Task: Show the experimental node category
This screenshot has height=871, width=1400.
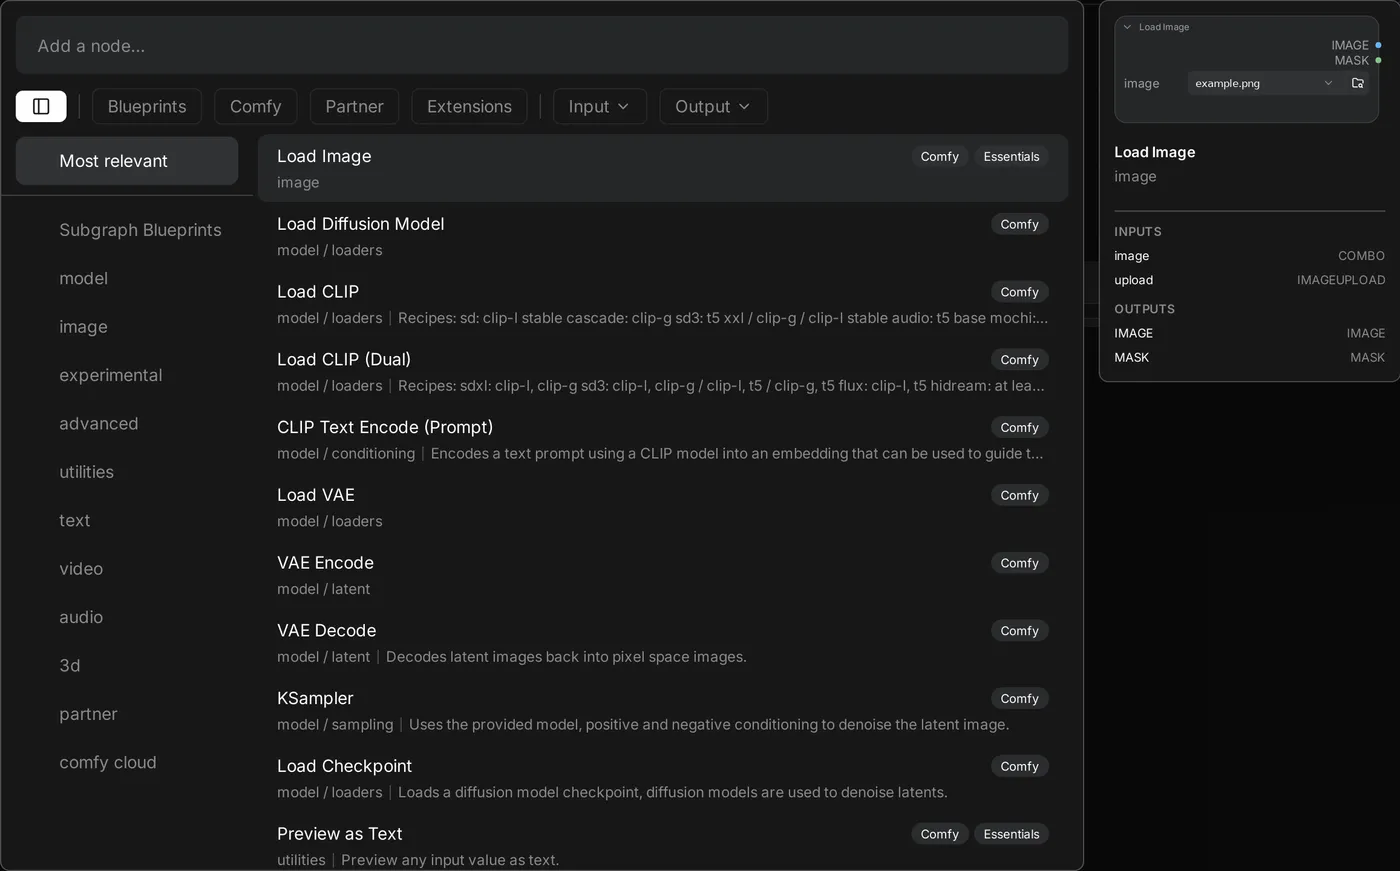Action: (x=110, y=375)
